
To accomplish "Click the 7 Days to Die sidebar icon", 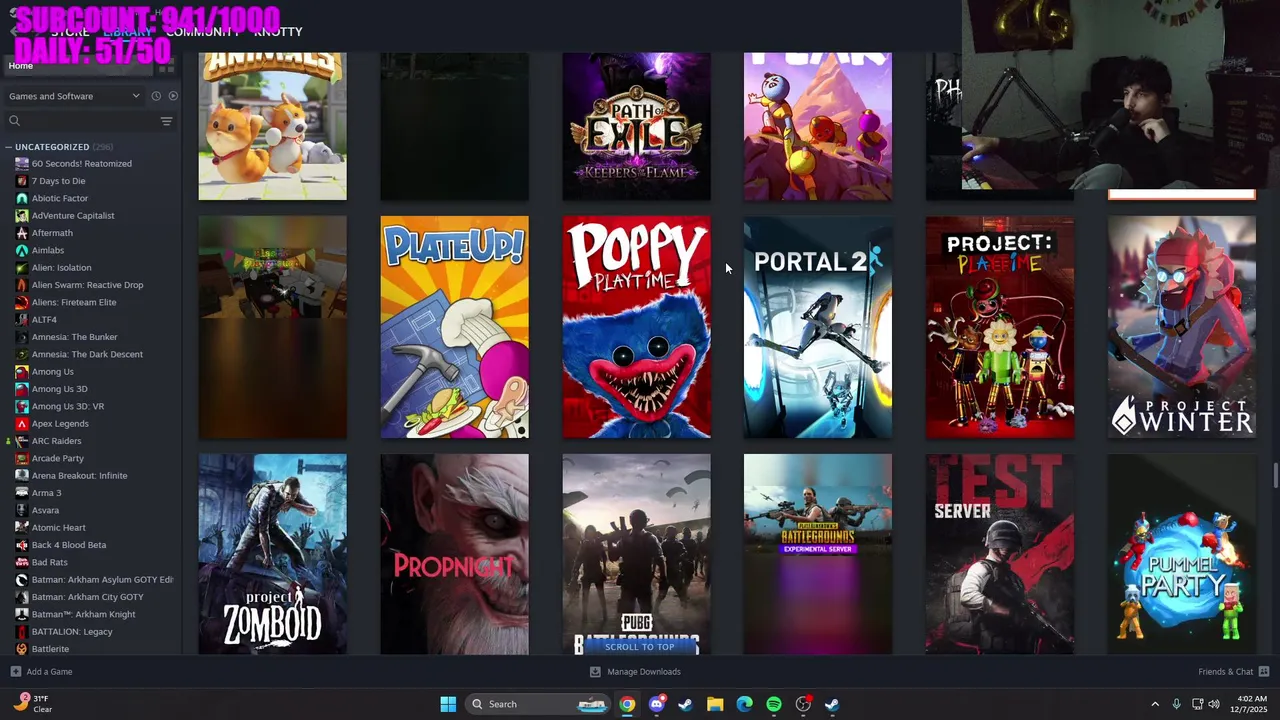I will click(22, 181).
